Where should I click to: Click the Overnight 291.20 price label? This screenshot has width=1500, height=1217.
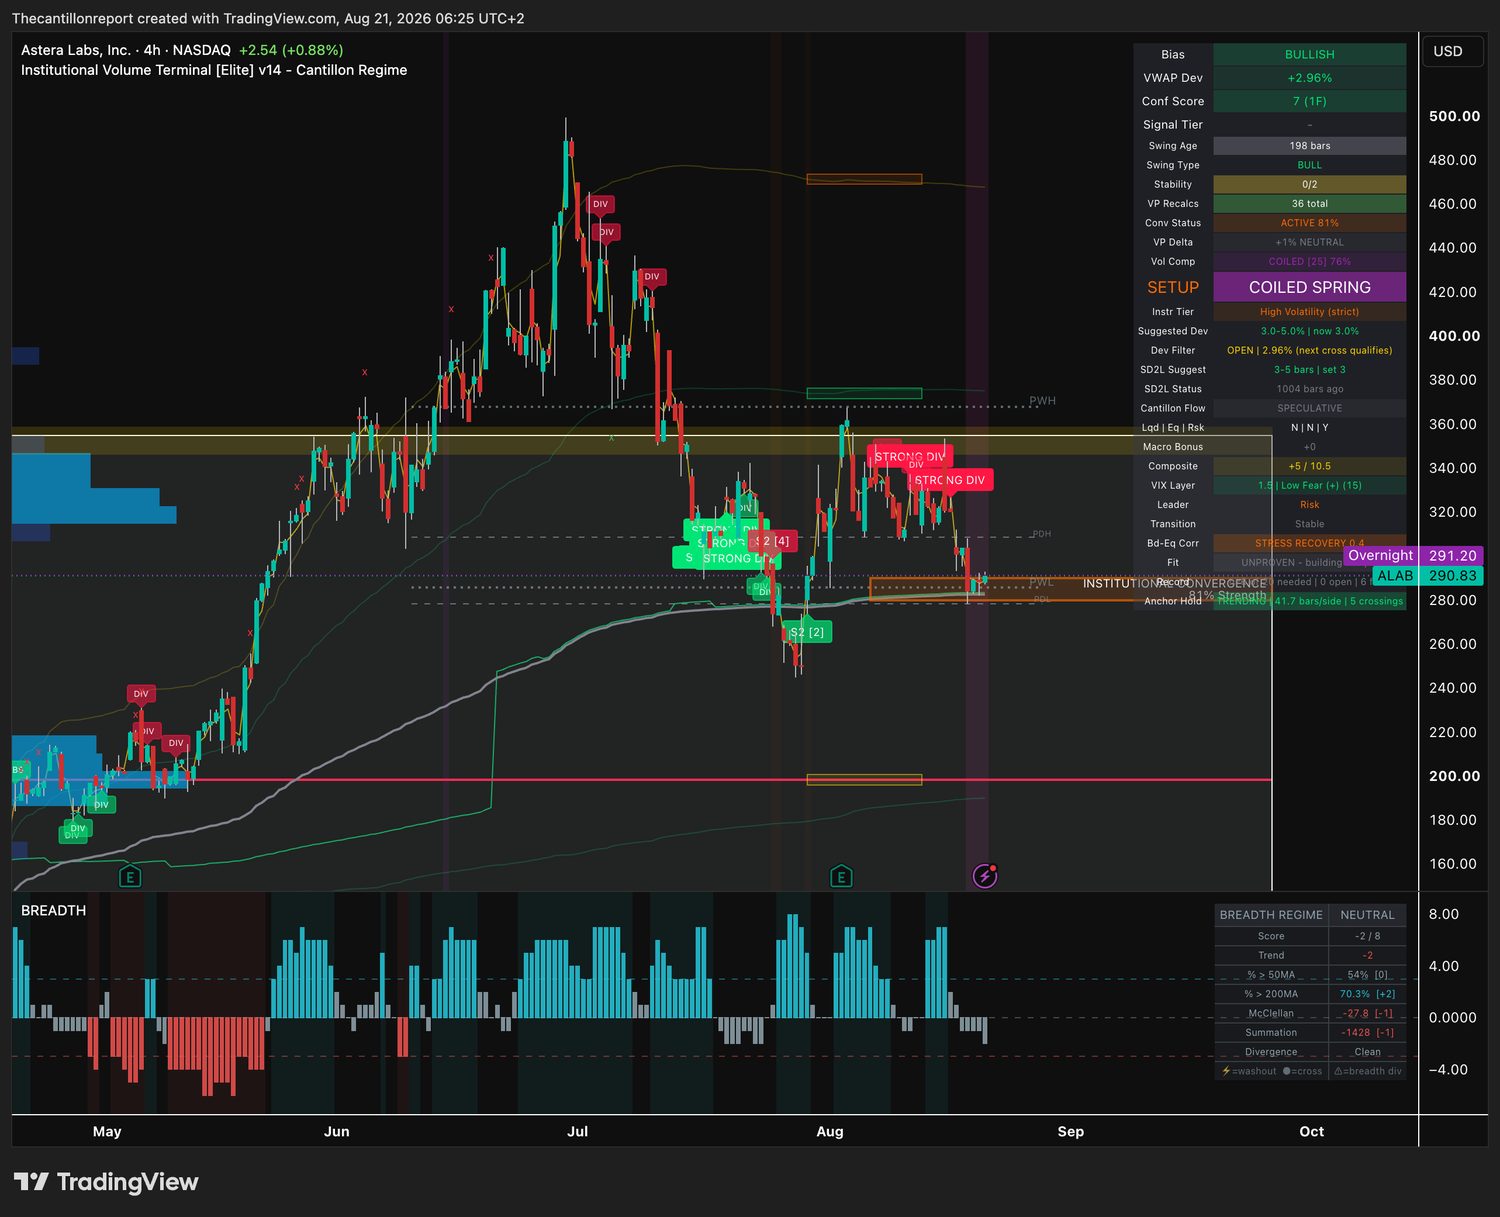click(x=1413, y=555)
